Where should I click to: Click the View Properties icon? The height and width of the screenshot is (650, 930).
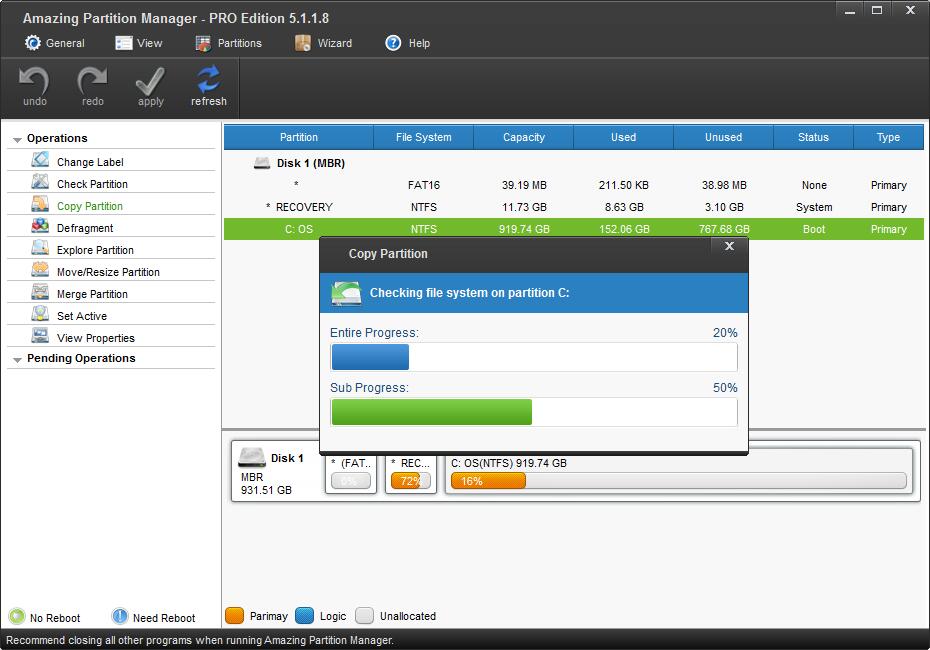click(40, 335)
